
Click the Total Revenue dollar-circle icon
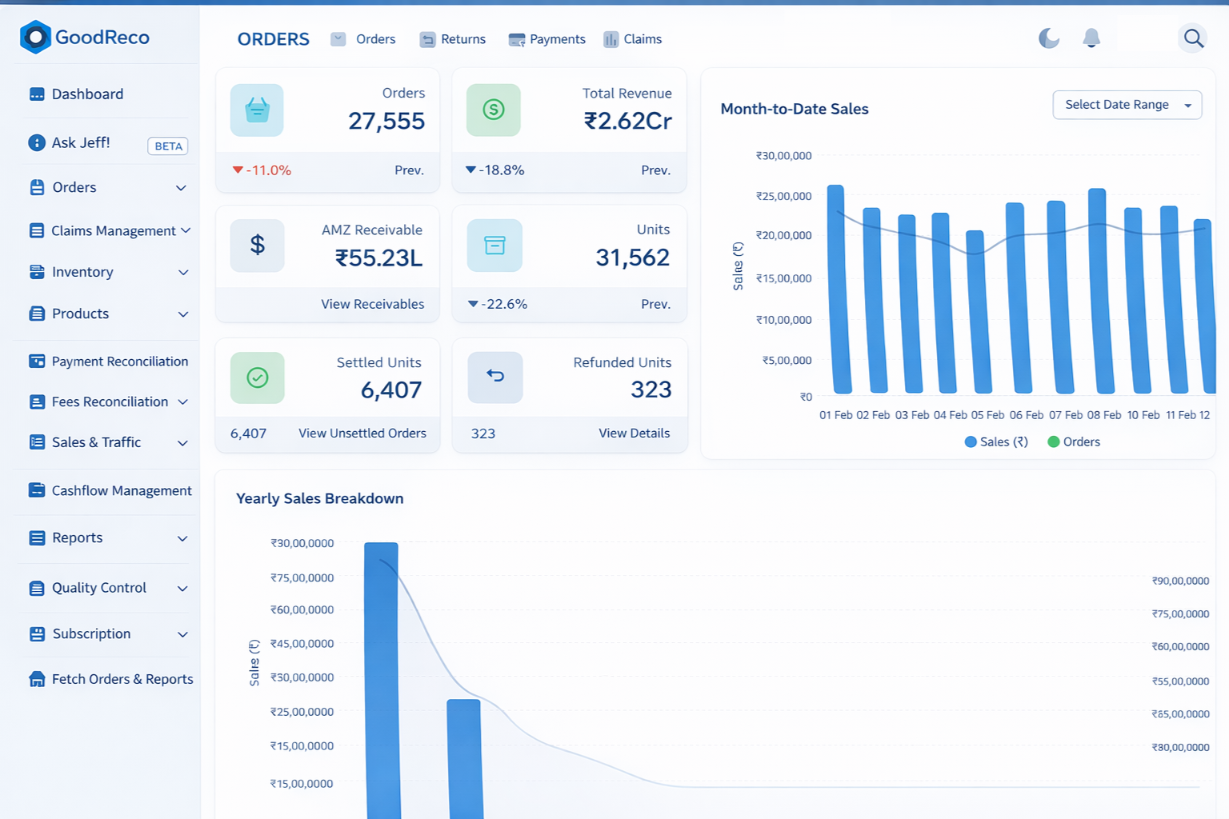(x=493, y=110)
